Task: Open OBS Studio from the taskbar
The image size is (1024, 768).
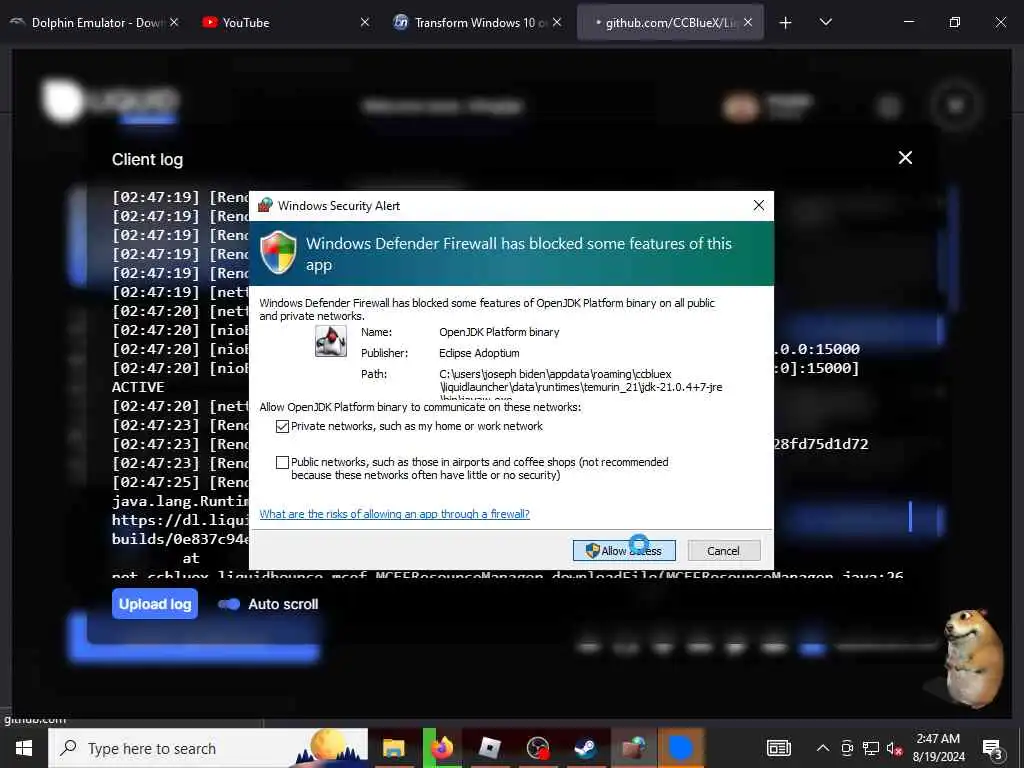Action: click(x=538, y=748)
